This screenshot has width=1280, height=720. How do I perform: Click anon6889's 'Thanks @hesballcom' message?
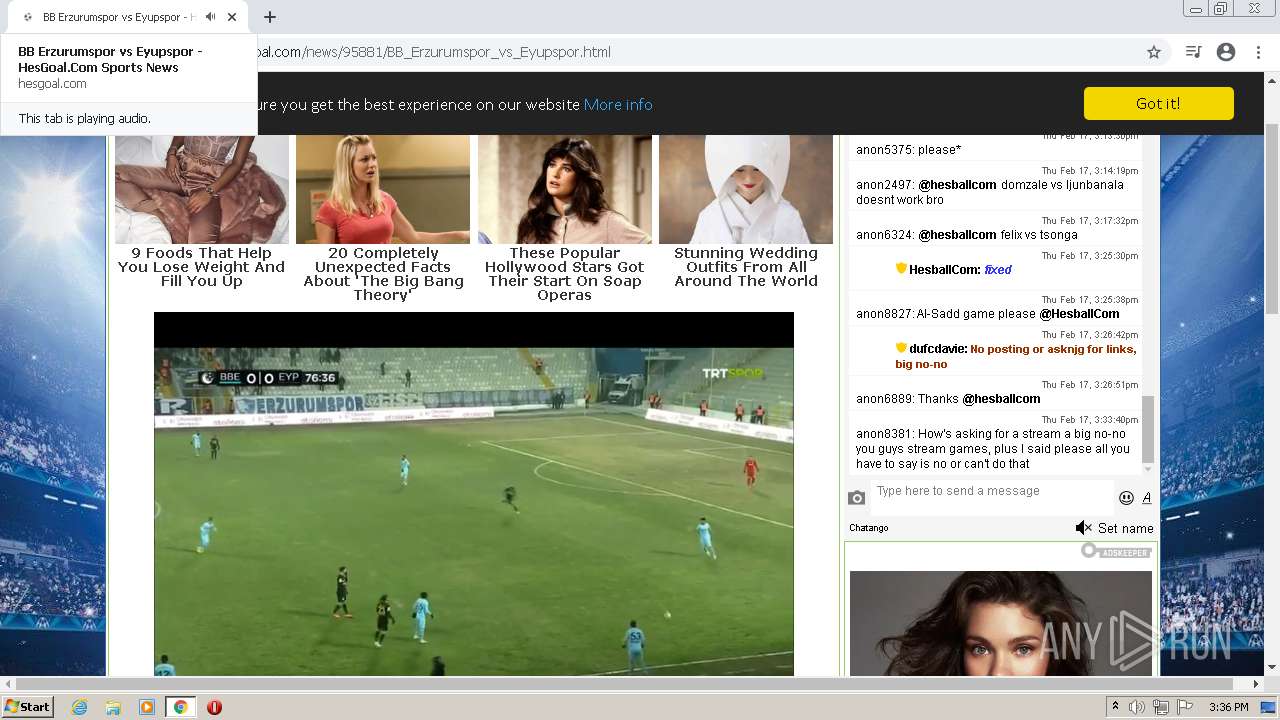click(948, 399)
